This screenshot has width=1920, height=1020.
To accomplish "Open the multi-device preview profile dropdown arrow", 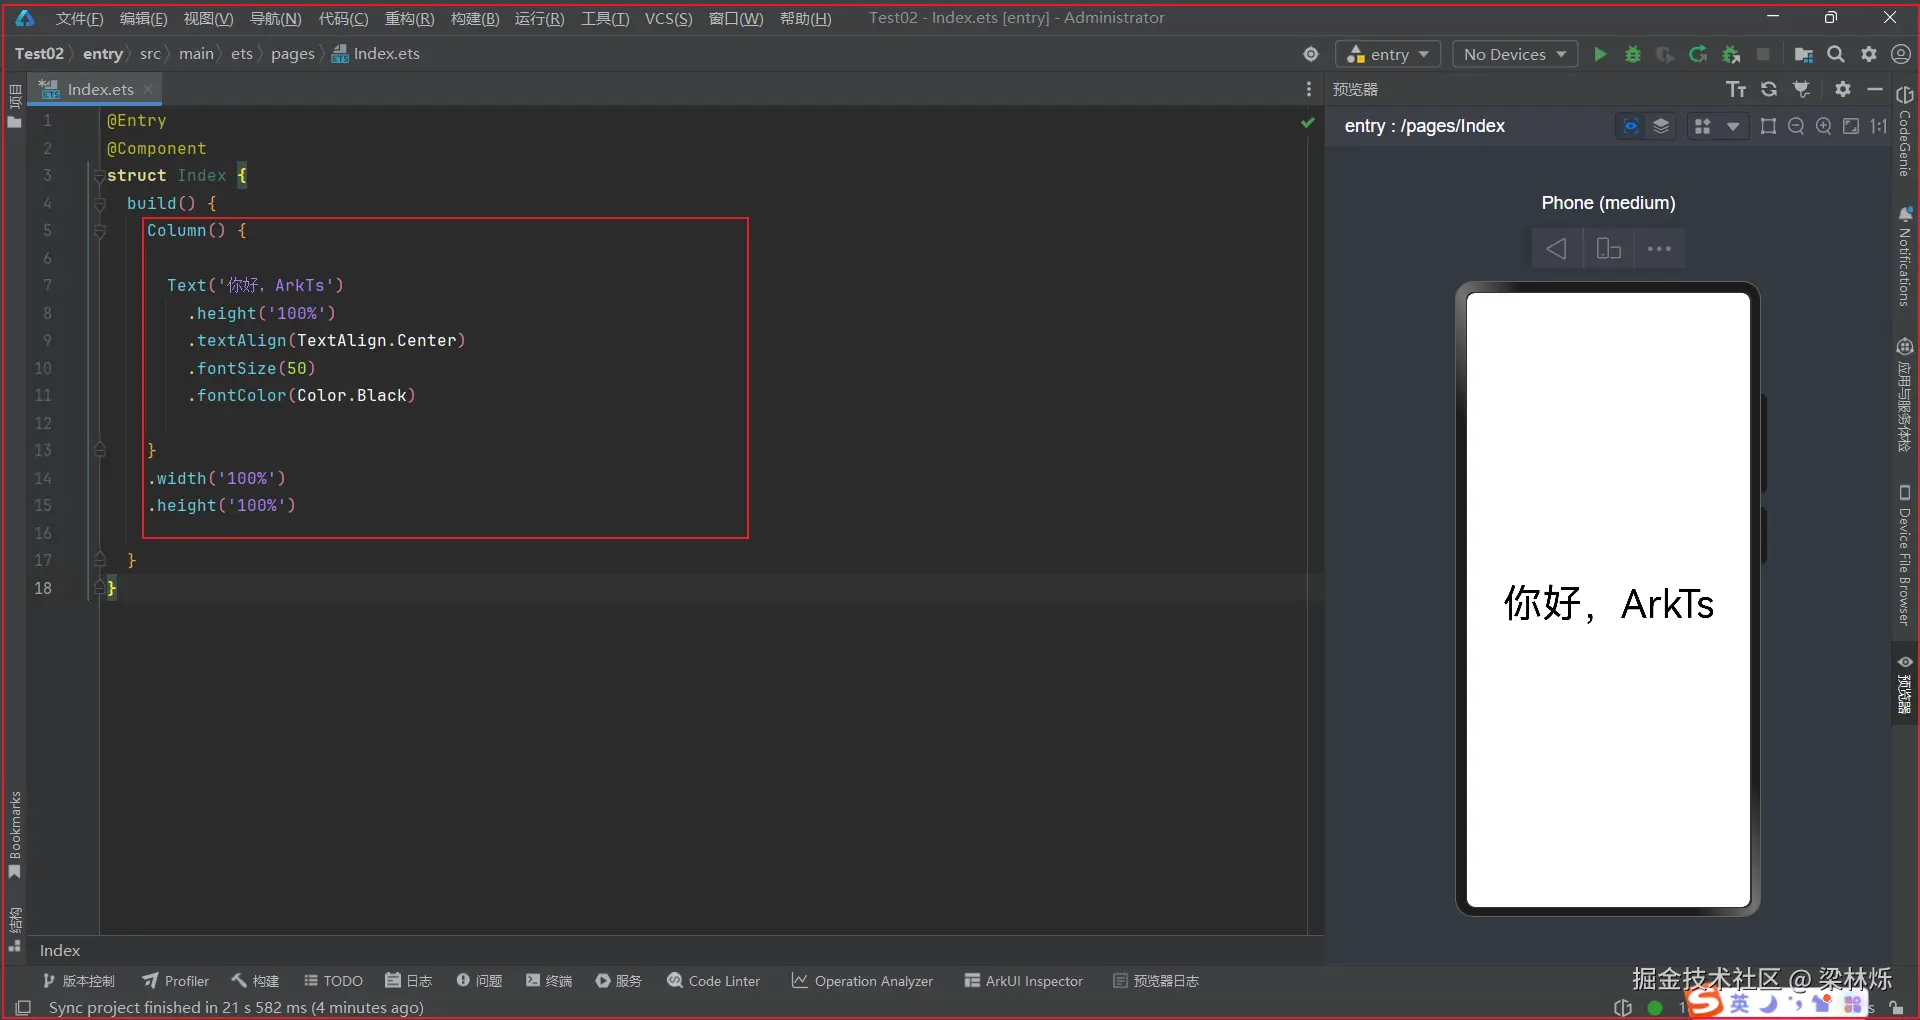I will [1732, 126].
